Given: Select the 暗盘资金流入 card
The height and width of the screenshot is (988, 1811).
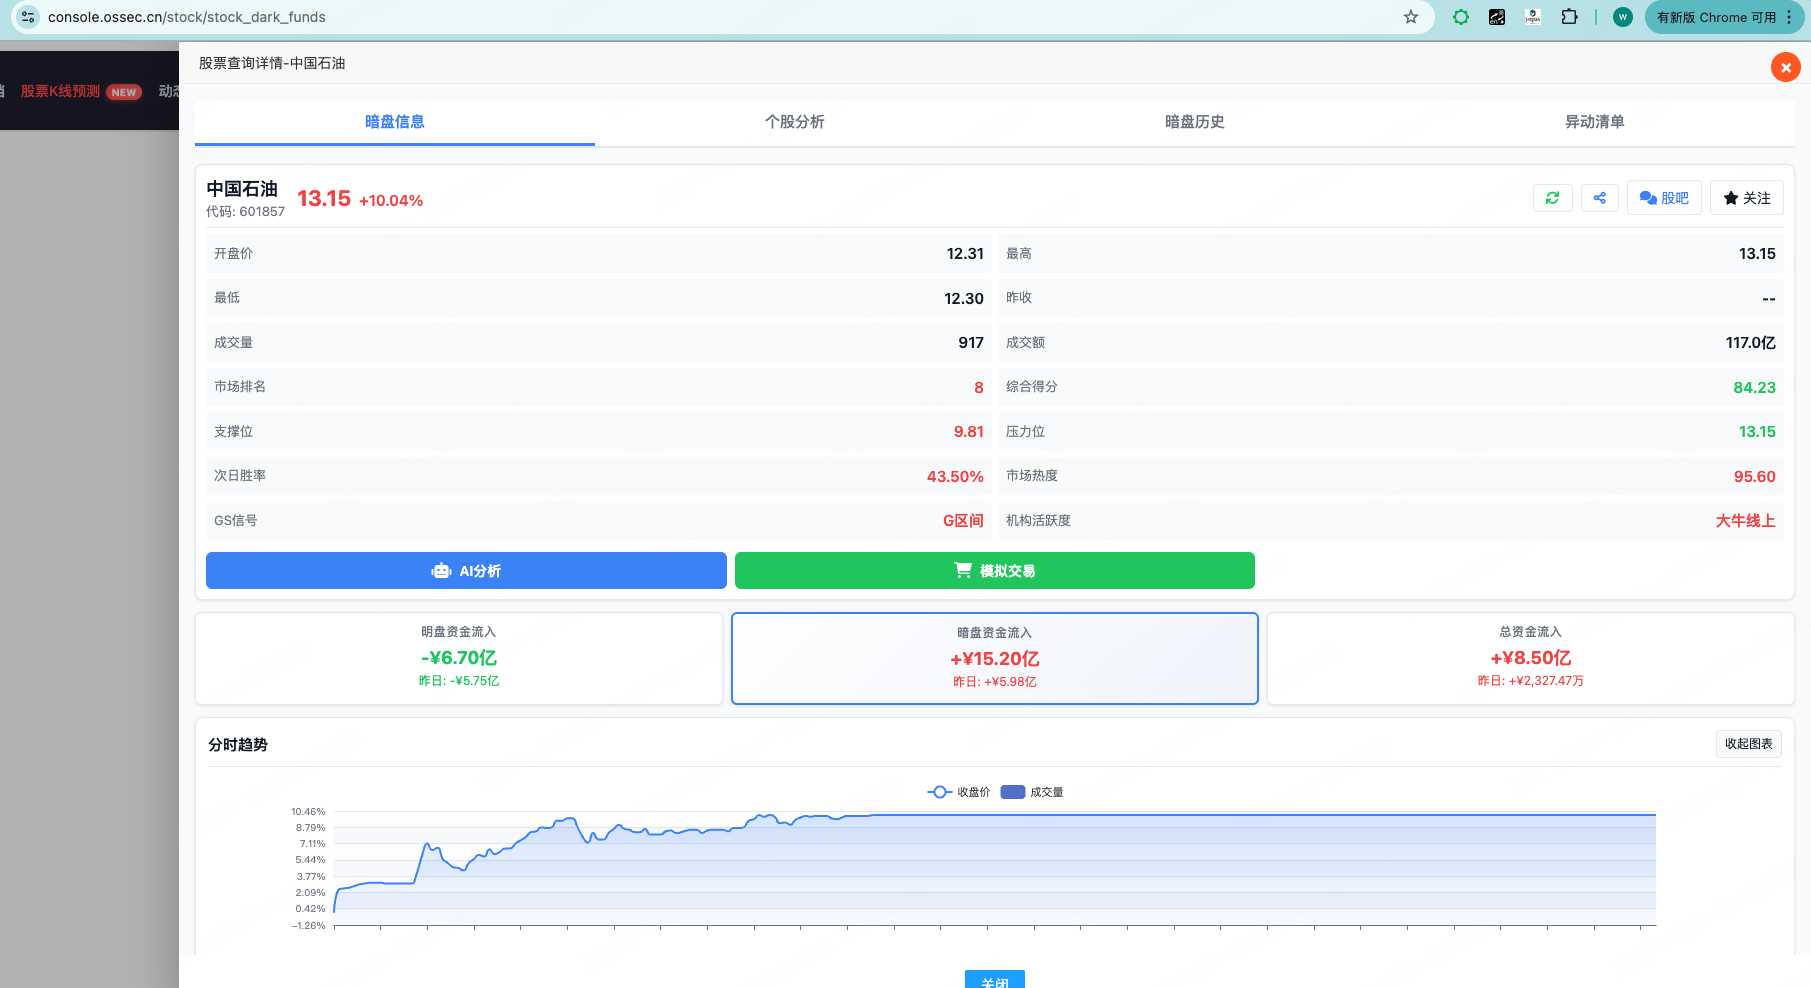Looking at the screenshot, I should 995,658.
